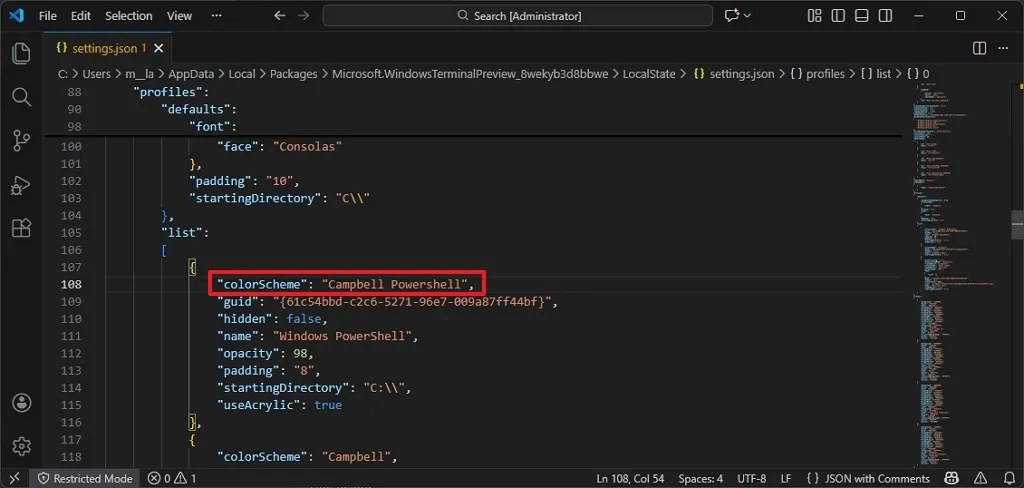The image size is (1024, 488).
Task: Click the opacity value 98
Action: (x=300, y=353)
